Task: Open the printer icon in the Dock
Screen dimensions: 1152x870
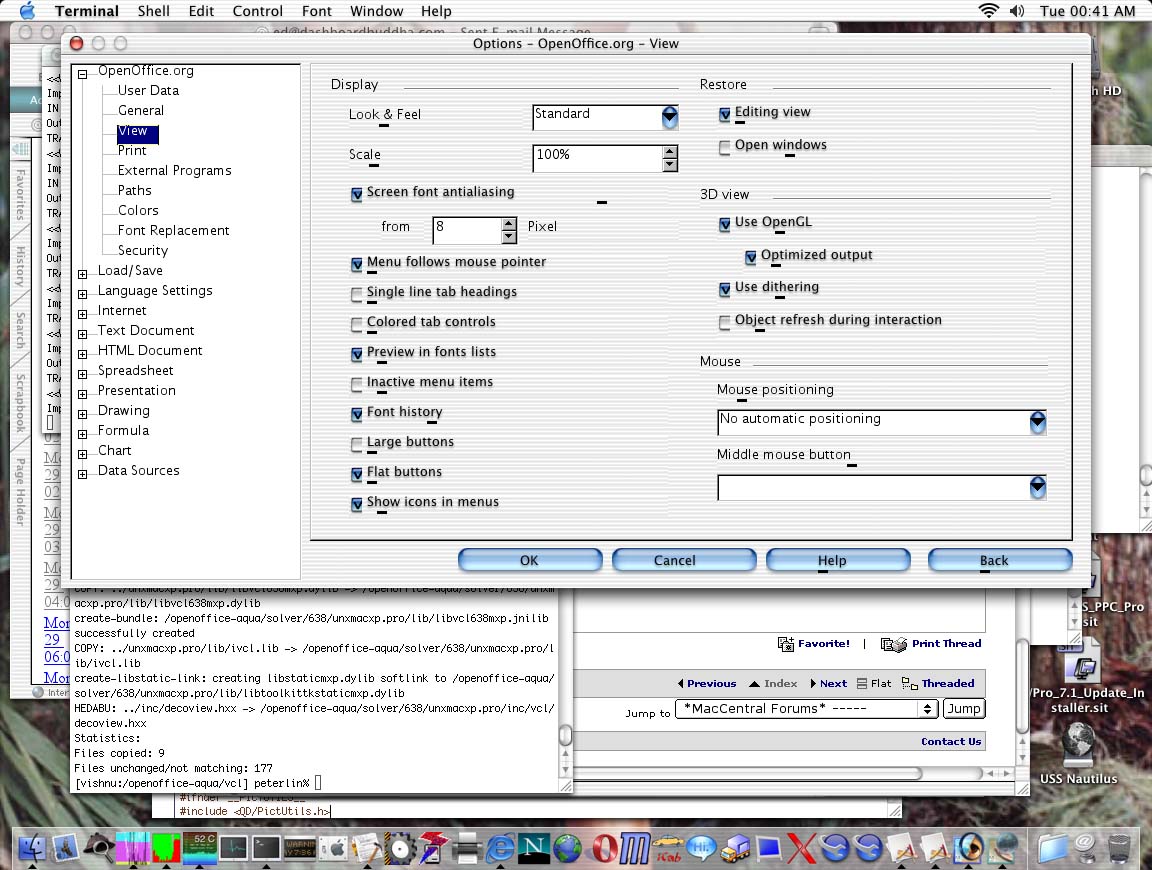Action: point(467,848)
